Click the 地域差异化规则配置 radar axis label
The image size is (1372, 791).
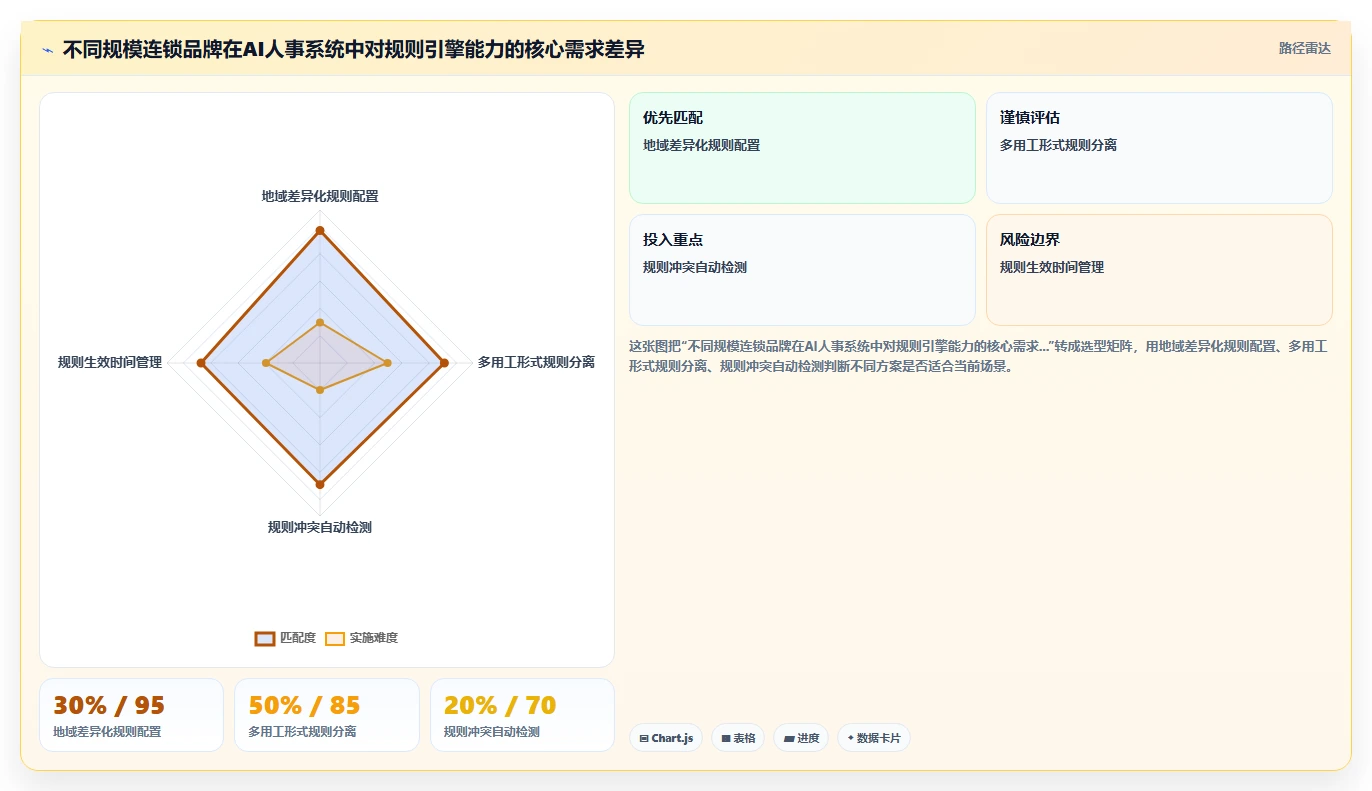(x=320, y=196)
